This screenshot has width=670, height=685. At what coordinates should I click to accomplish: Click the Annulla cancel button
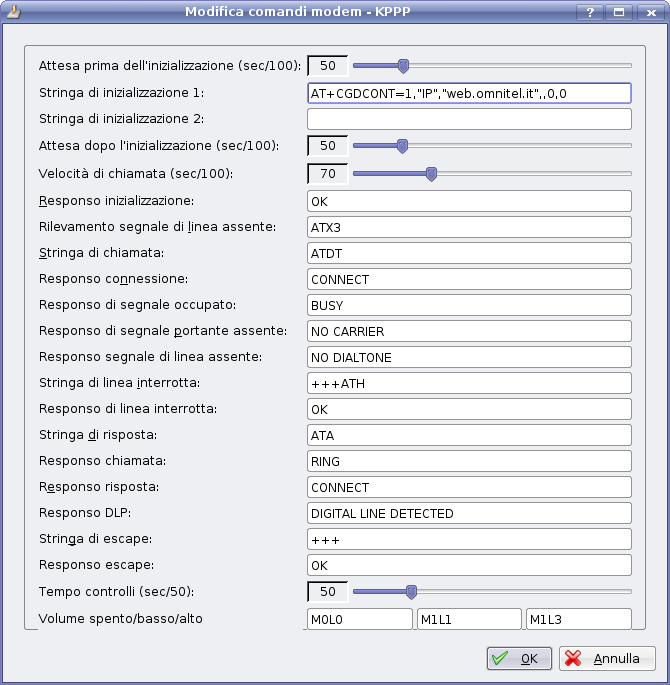(607, 659)
